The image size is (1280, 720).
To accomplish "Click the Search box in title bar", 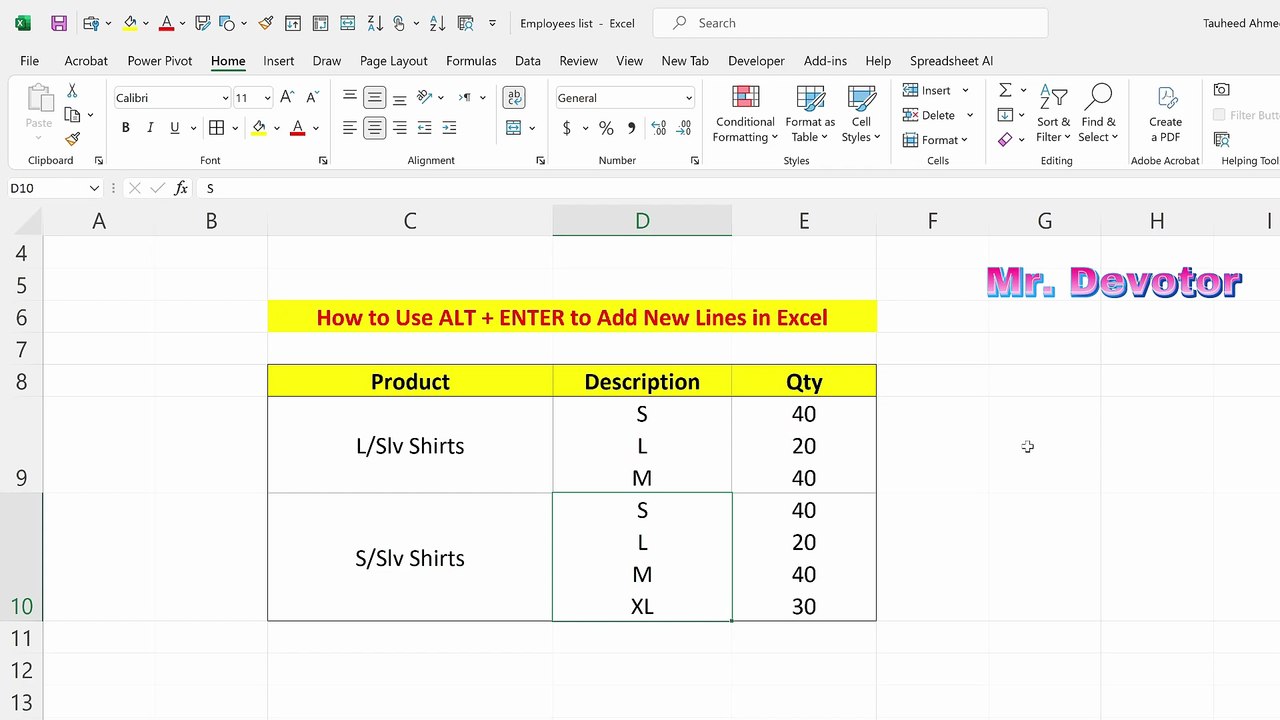I will (x=850, y=23).
